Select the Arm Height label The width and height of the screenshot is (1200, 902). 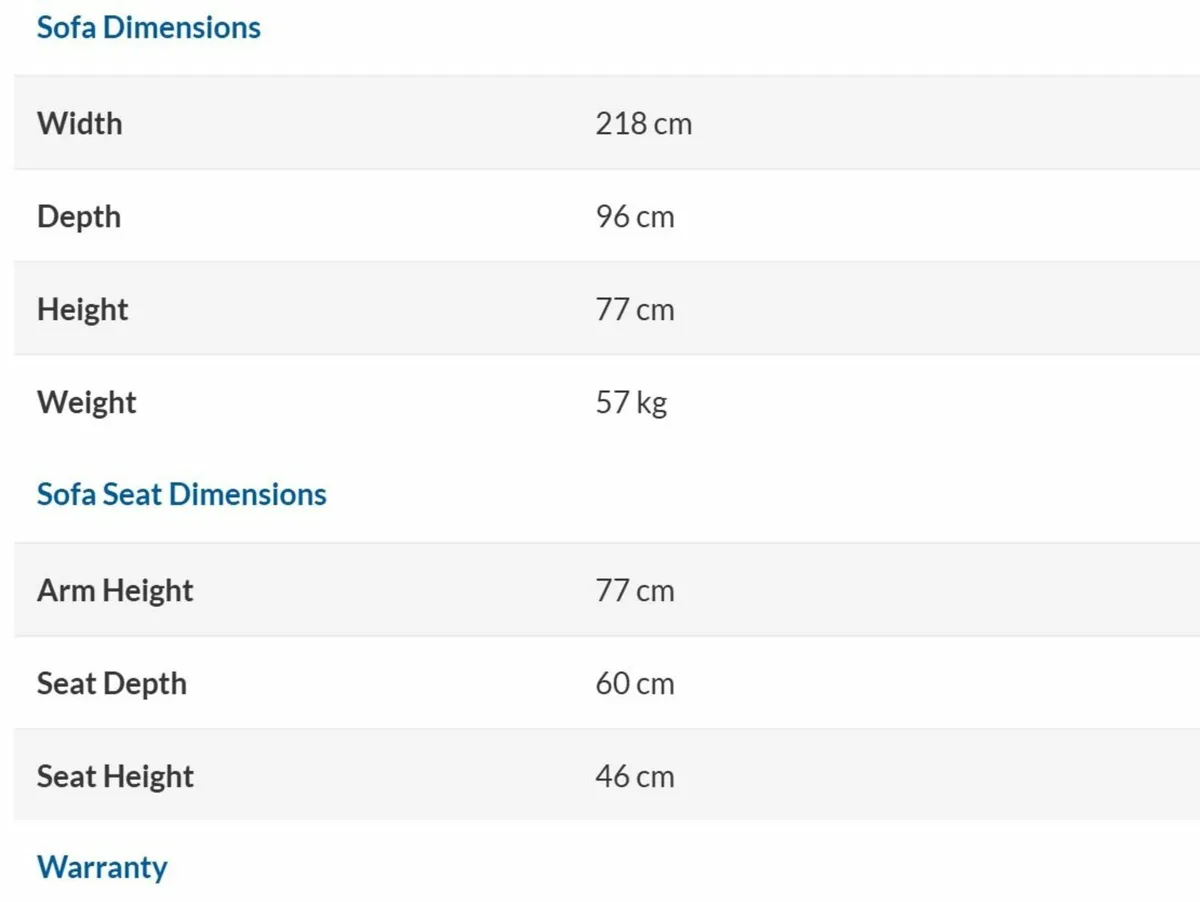[115, 590]
